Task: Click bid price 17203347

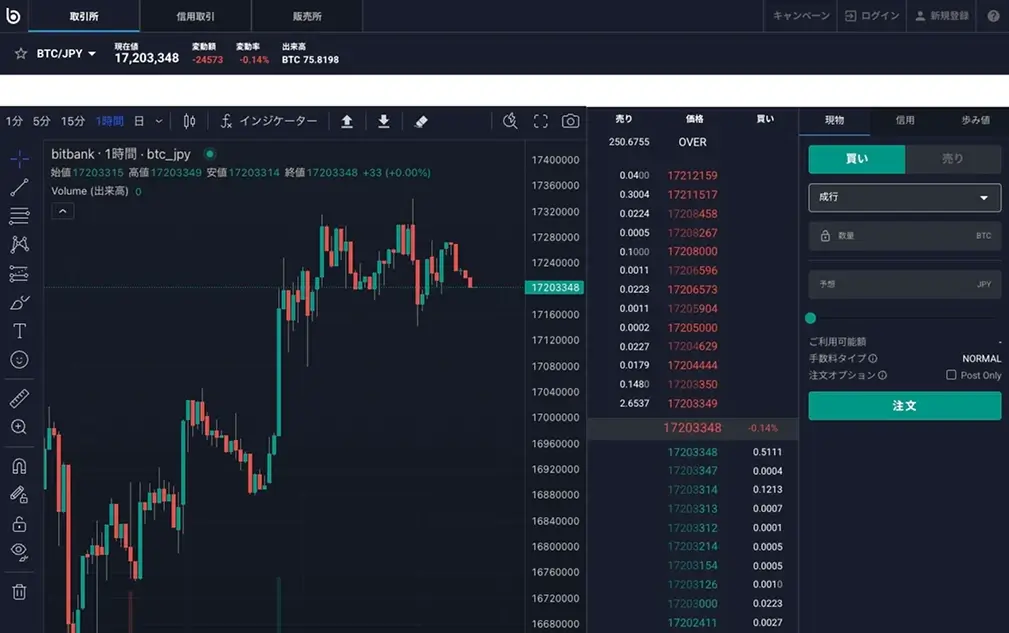Action: (692, 471)
